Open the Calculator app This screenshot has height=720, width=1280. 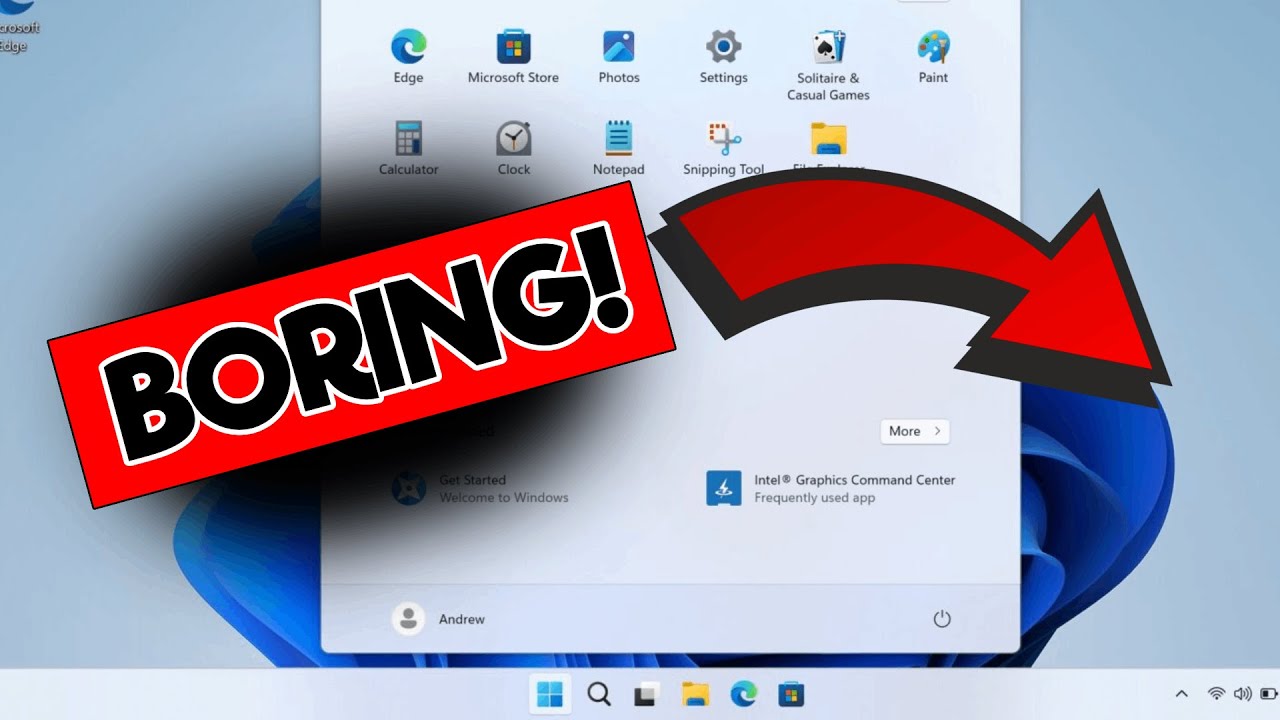(x=408, y=149)
